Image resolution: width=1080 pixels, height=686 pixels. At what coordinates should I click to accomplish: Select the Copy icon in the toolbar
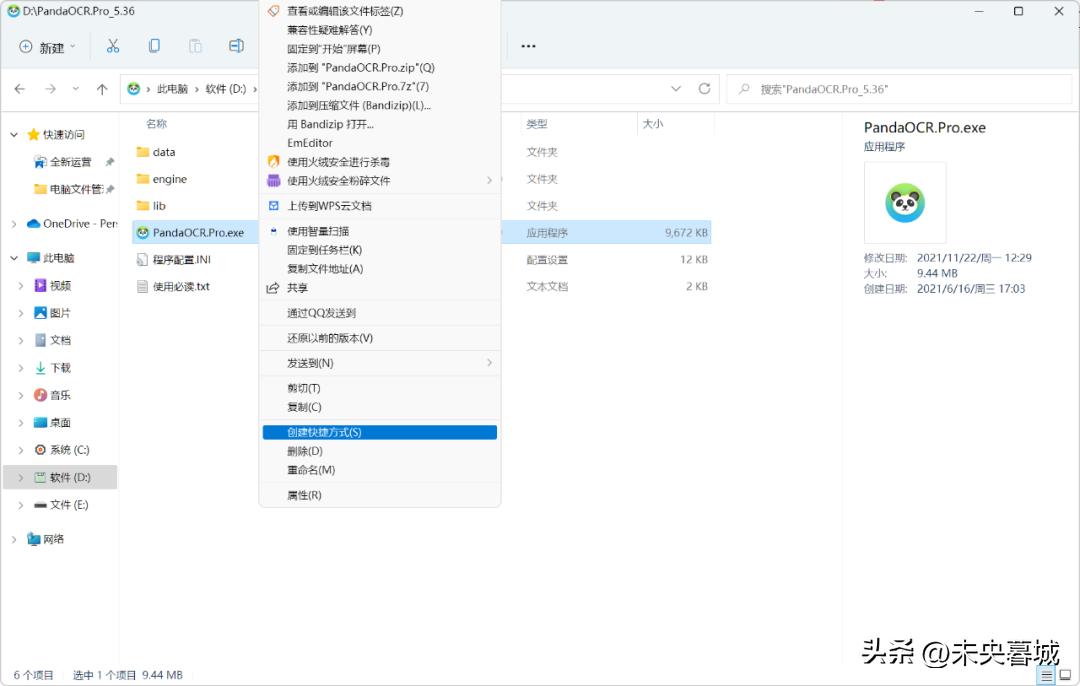pyautogui.click(x=154, y=45)
